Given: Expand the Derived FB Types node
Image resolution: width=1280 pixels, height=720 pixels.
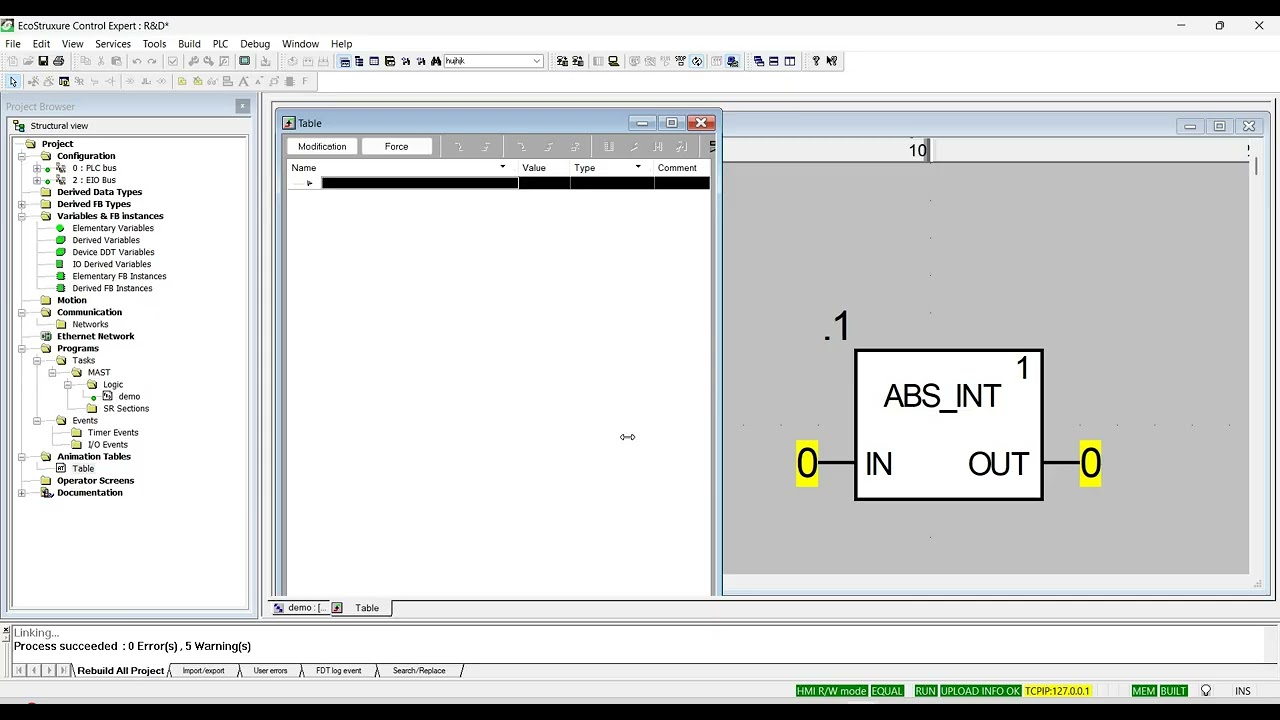Looking at the screenshot, I should click(22, 204).
